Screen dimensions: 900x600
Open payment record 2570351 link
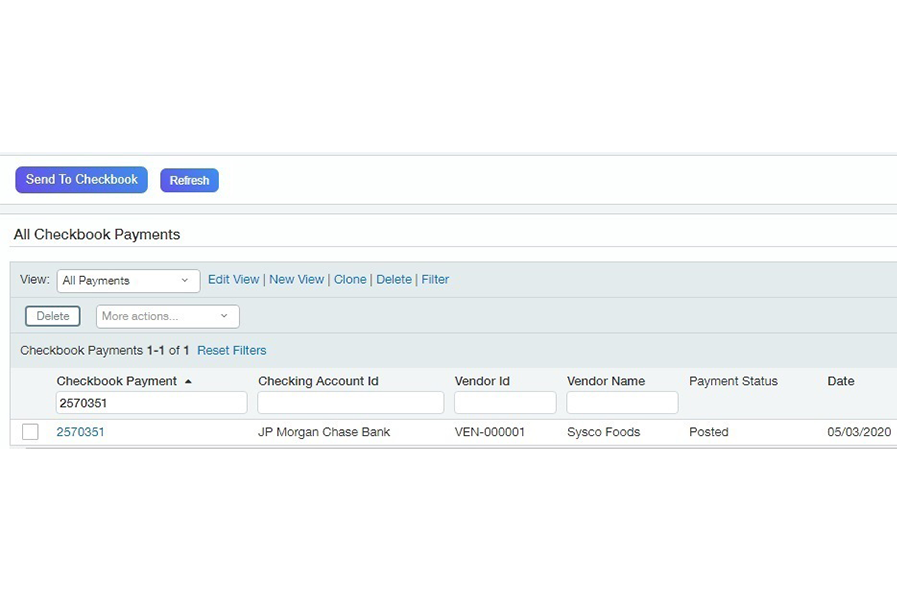pos(80,432)
